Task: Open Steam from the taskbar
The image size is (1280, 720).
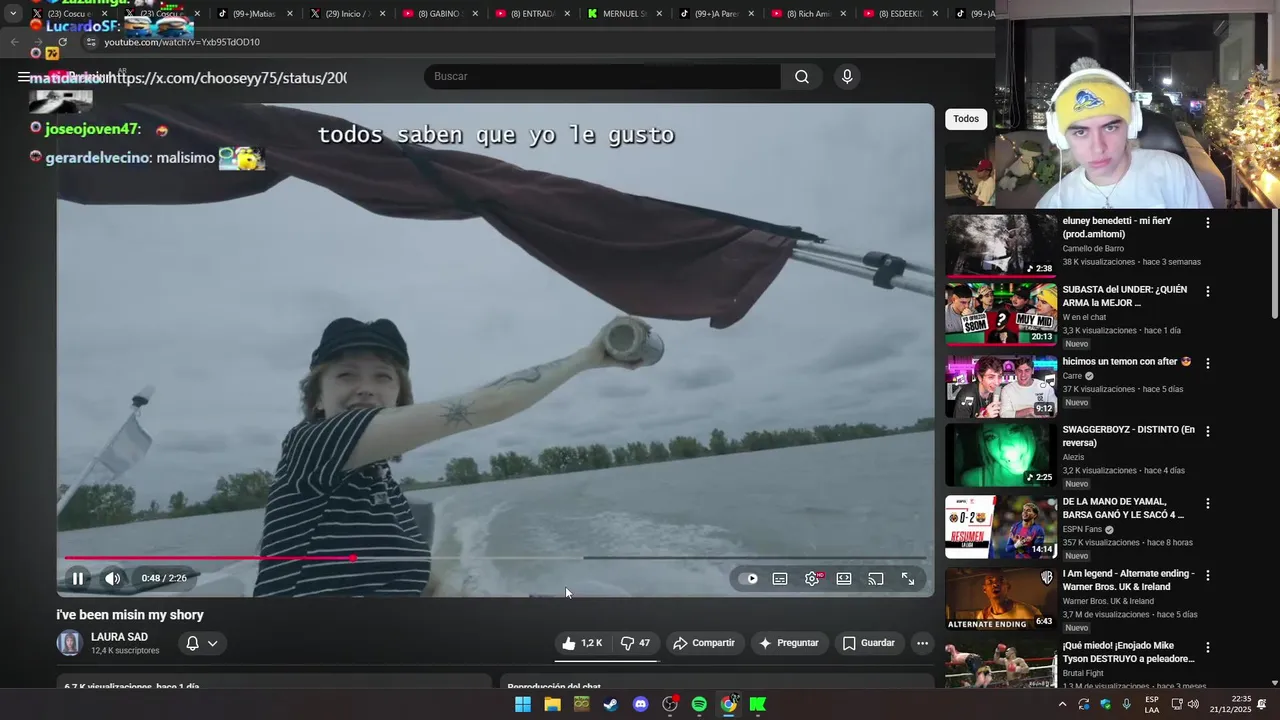Action: pos(611,704)
